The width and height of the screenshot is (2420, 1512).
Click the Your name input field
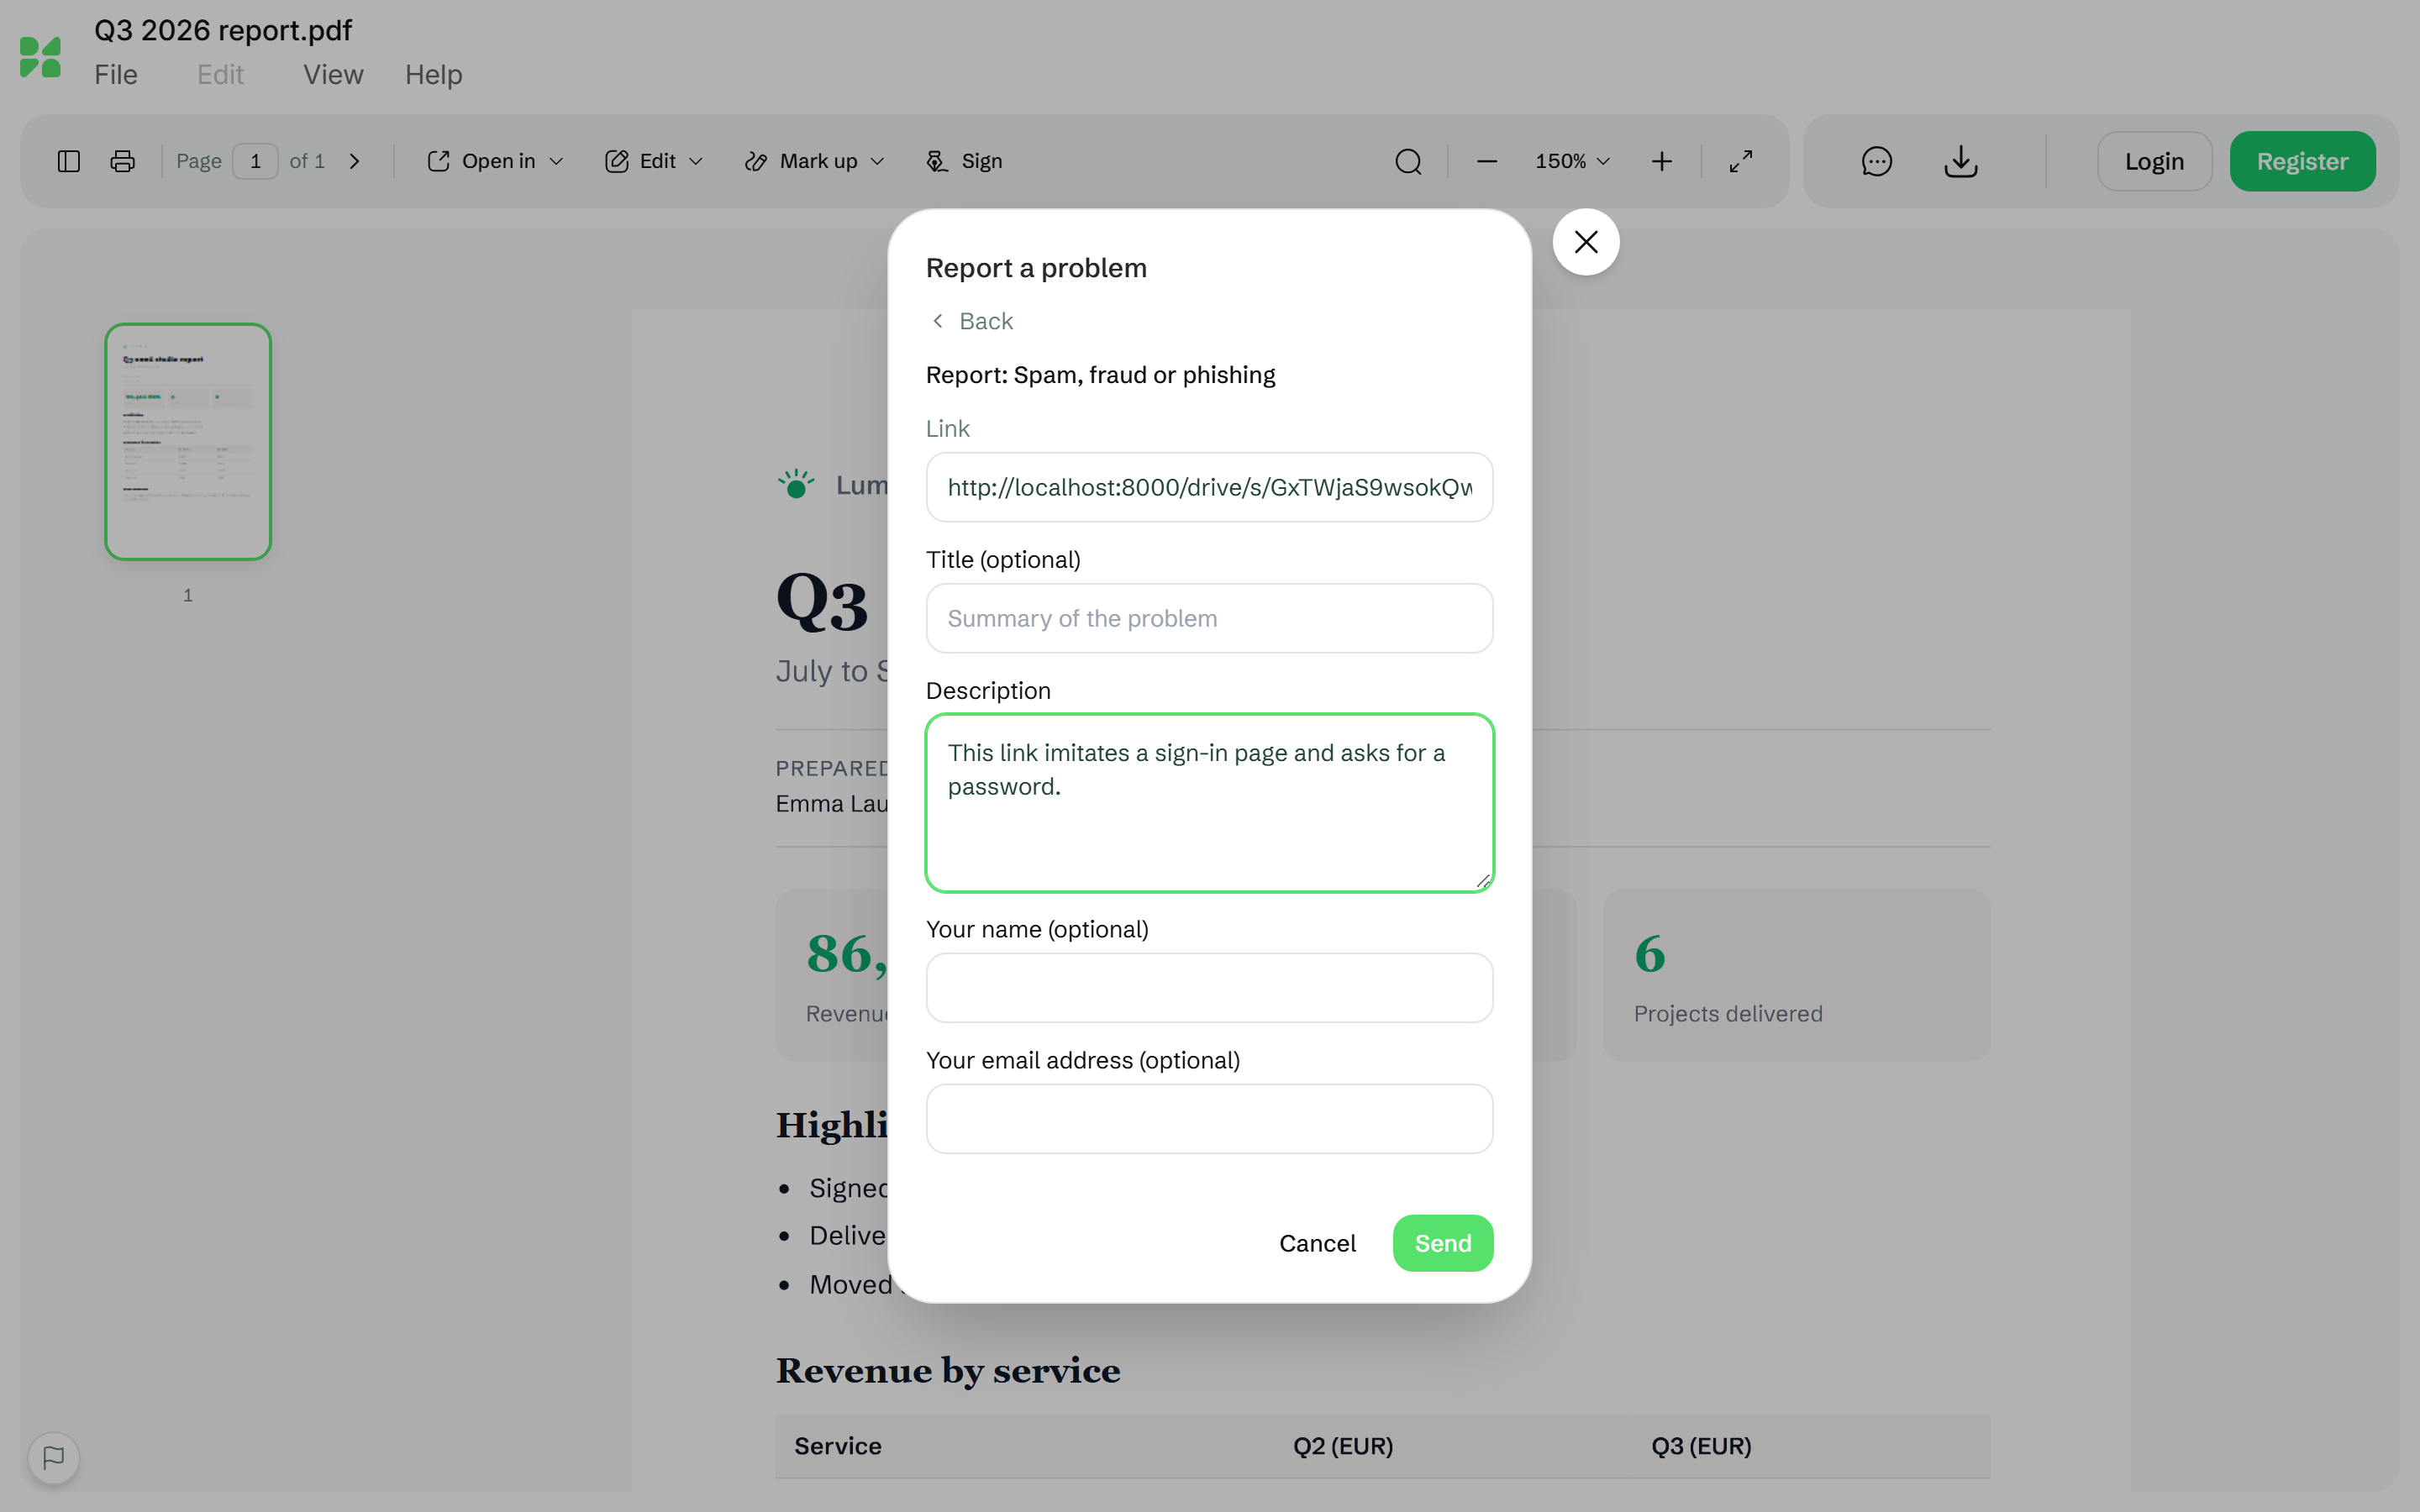[x=1209, y=988]
